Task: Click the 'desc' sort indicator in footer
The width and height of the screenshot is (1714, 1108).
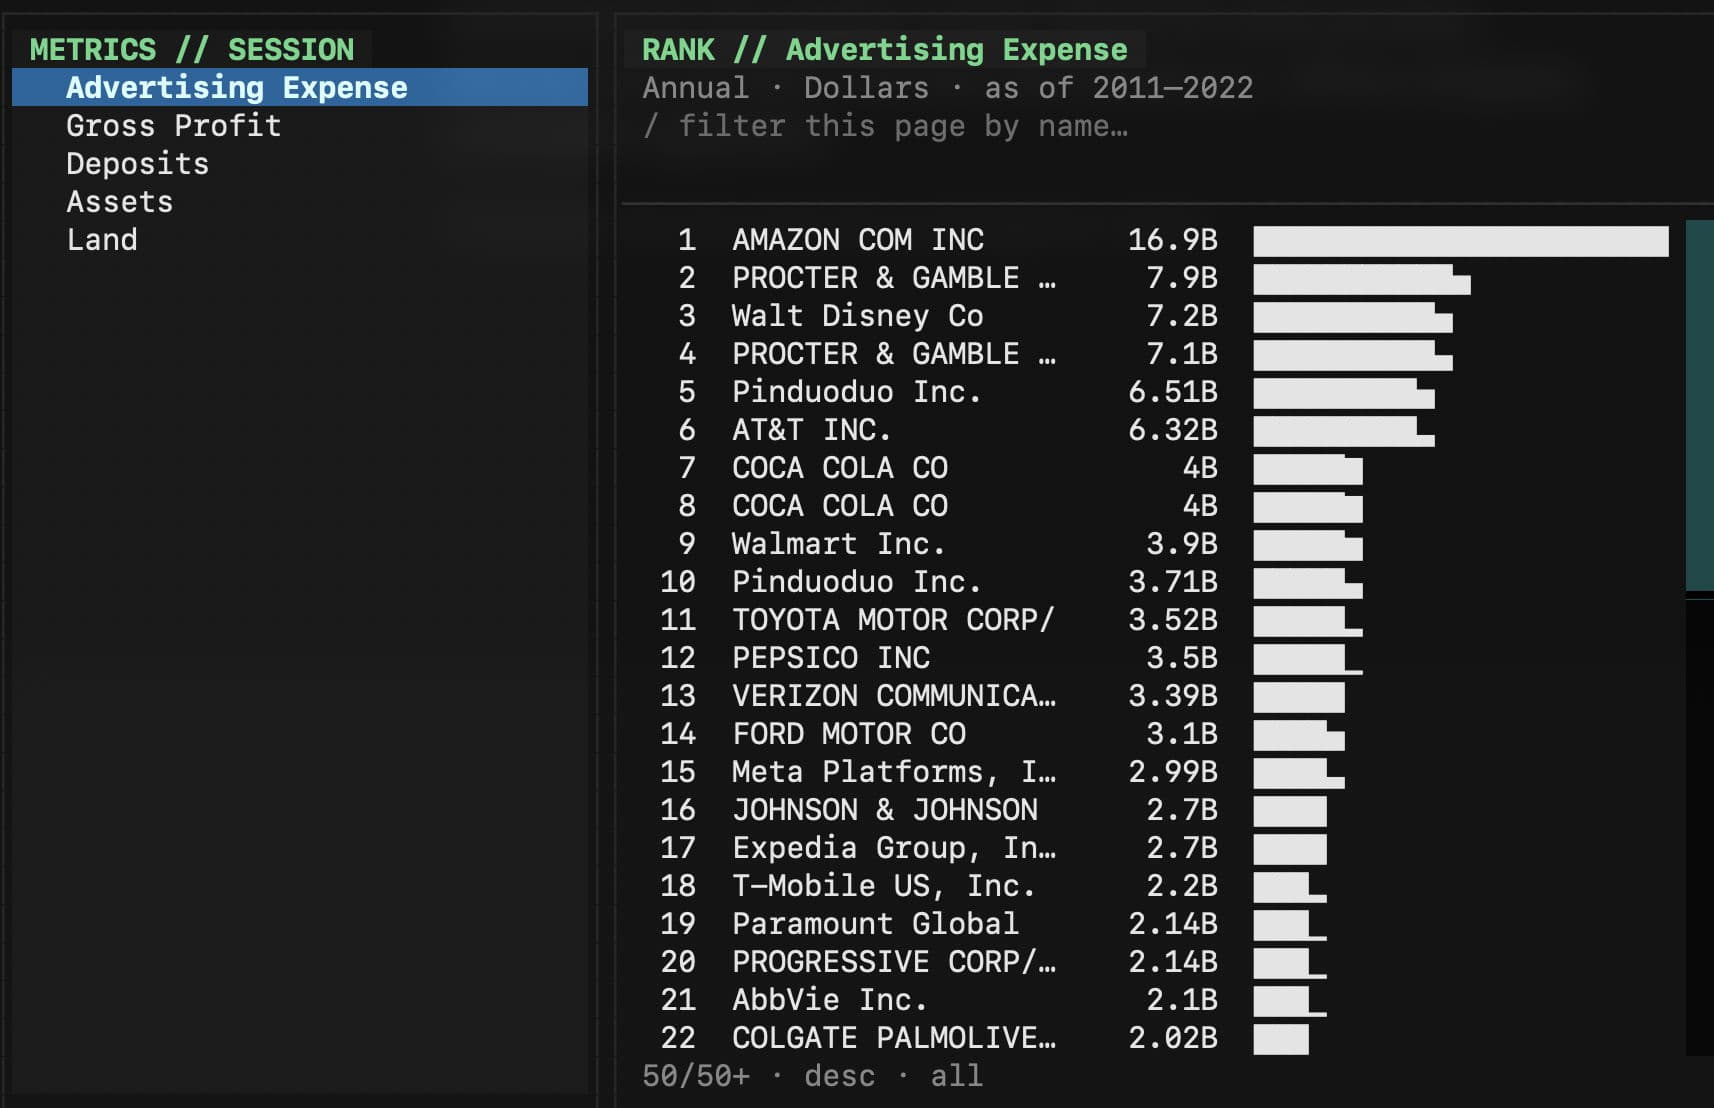Action: pyautogui.click(x=839, y=1075)
